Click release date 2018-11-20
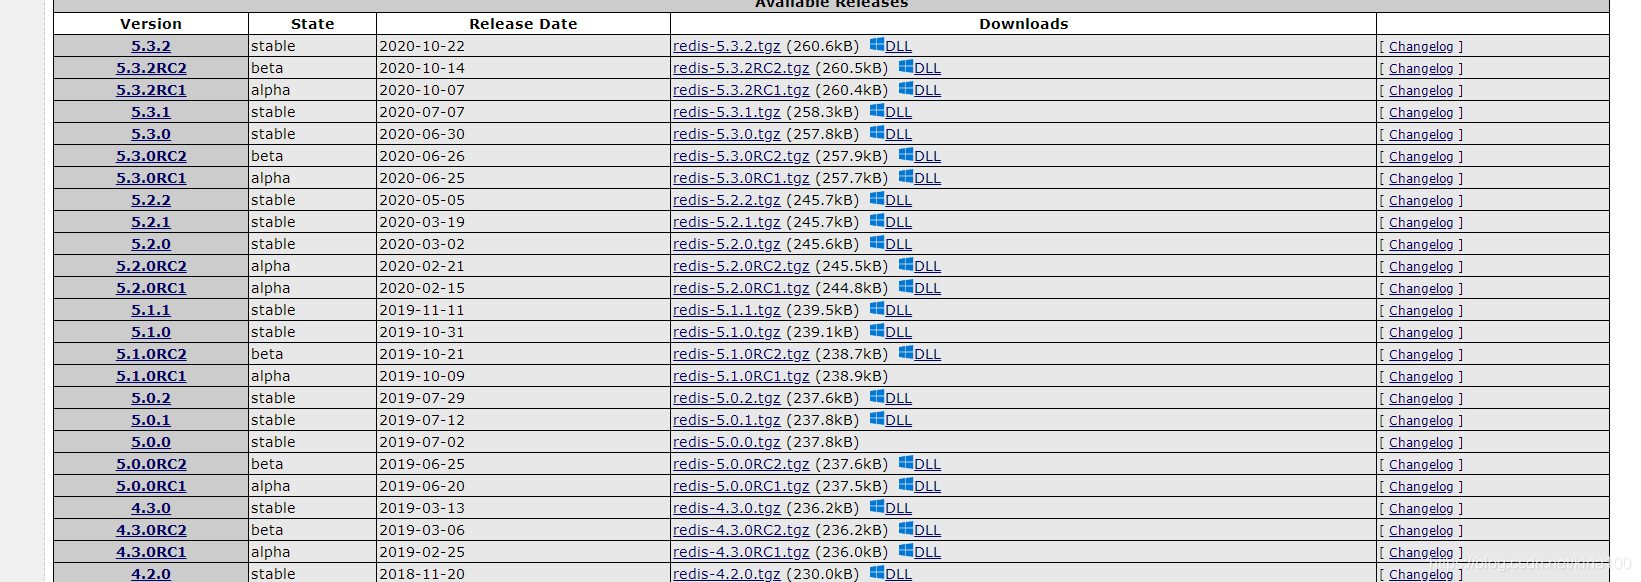1641x582 pixels. pos(422,574)
